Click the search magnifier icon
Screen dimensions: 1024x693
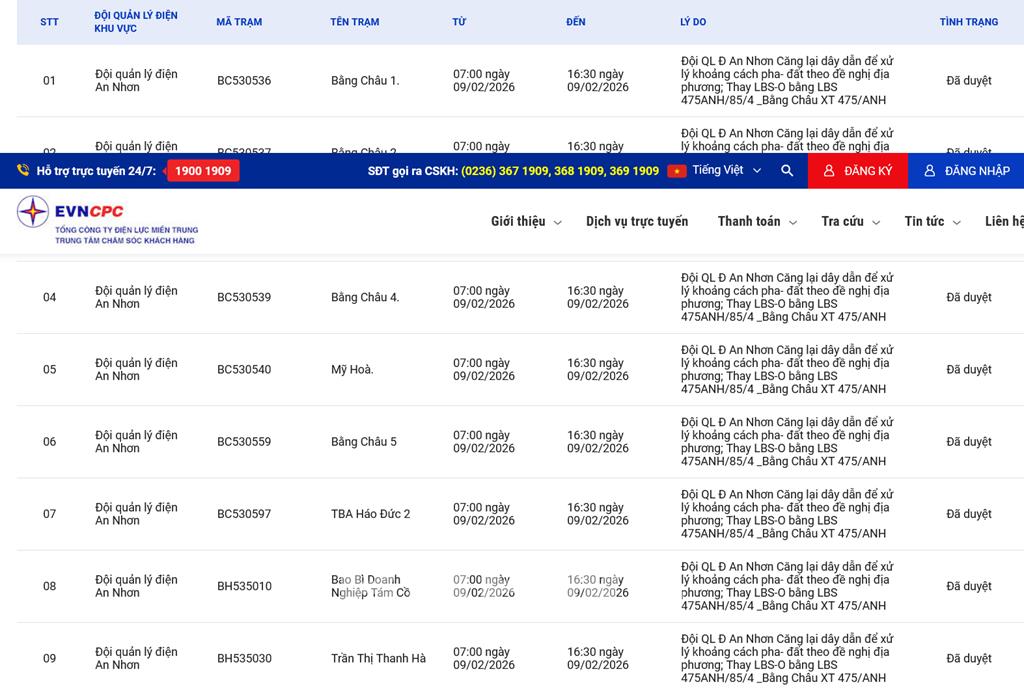787,171
